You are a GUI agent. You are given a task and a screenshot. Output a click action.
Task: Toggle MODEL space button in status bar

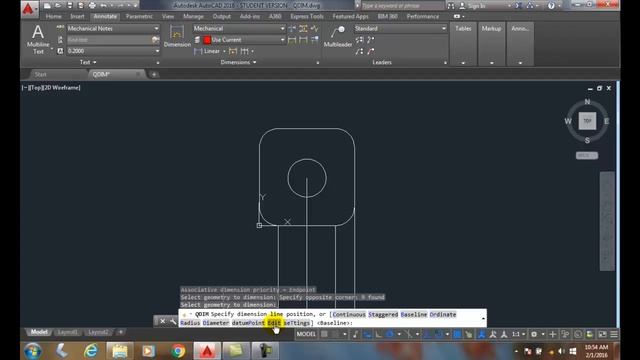[x=306, y=334]
